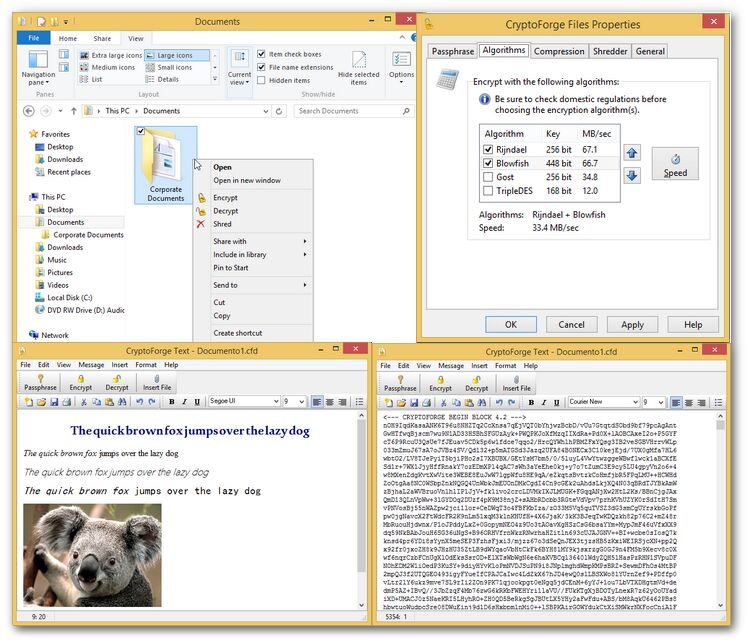Uncheck Blowfish algorithm checkbox
749x644 pixels.
[488, 163]
